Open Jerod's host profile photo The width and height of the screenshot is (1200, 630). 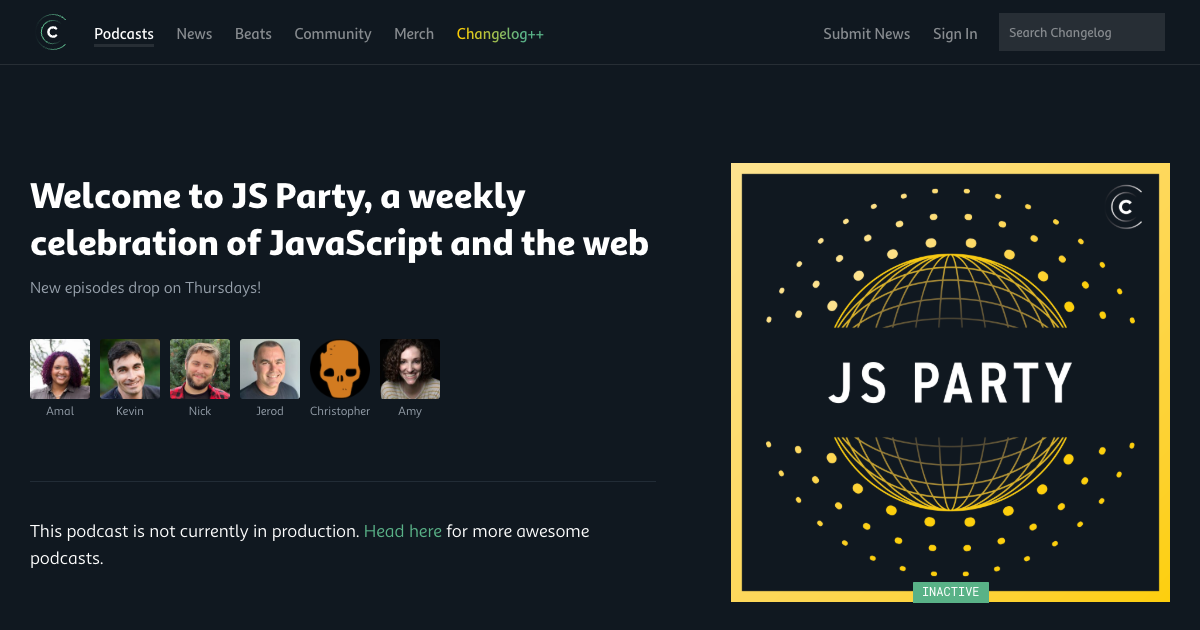pyautogui.click(x=269, y=368)
